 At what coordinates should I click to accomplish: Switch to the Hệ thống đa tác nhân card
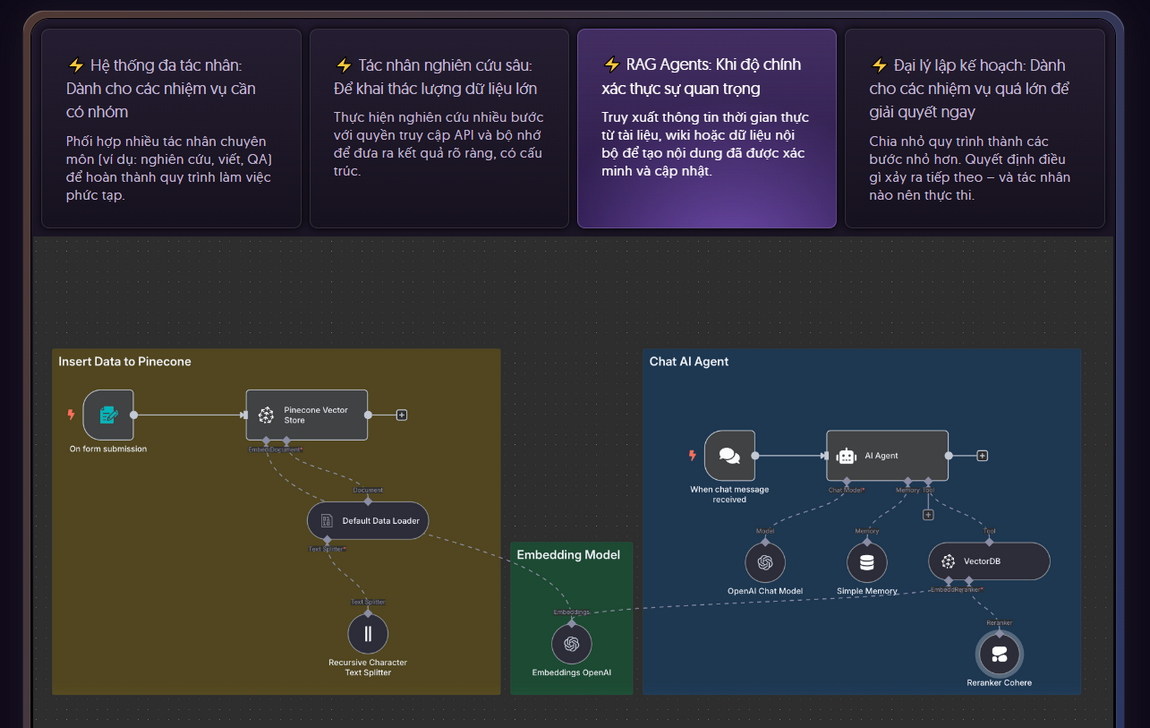[170, 127]
